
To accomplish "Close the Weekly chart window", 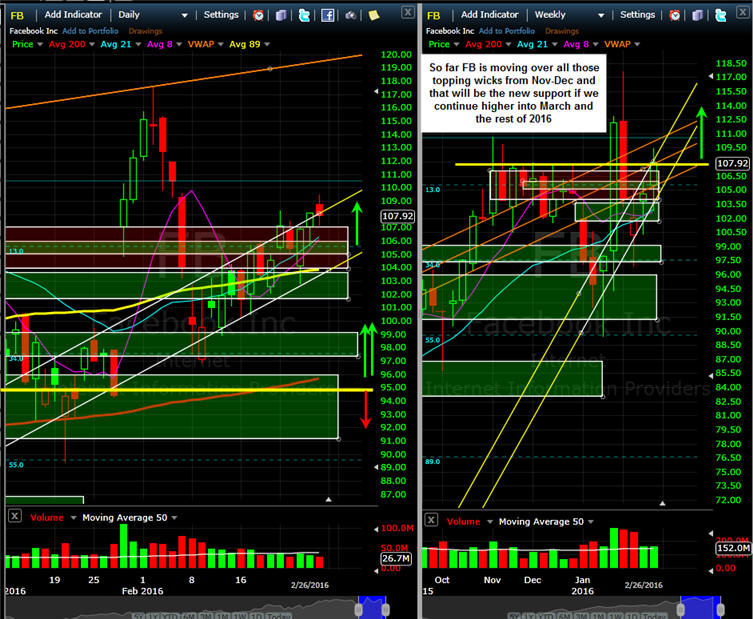I will (x=743, y=12).
